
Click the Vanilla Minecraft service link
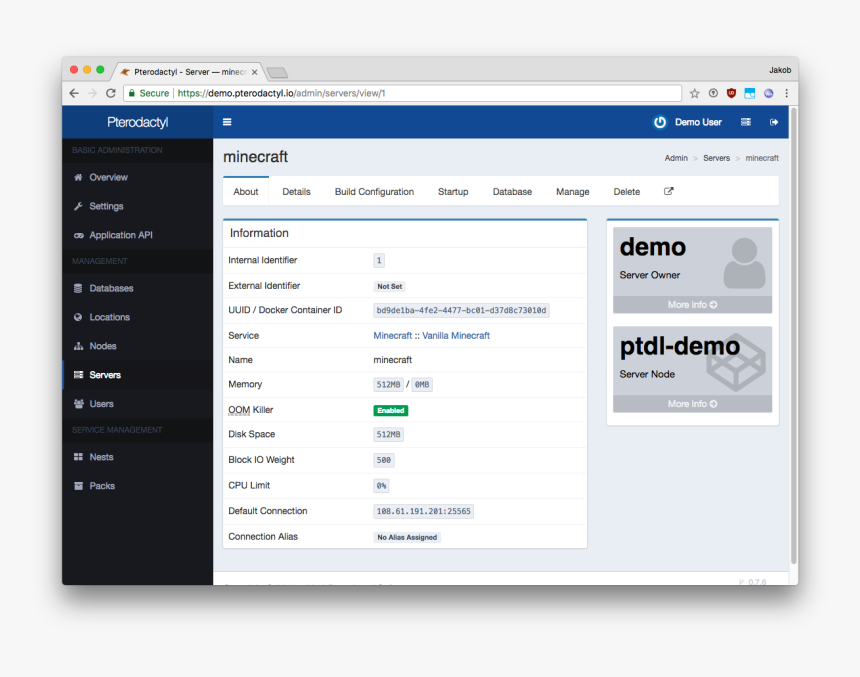456,336
